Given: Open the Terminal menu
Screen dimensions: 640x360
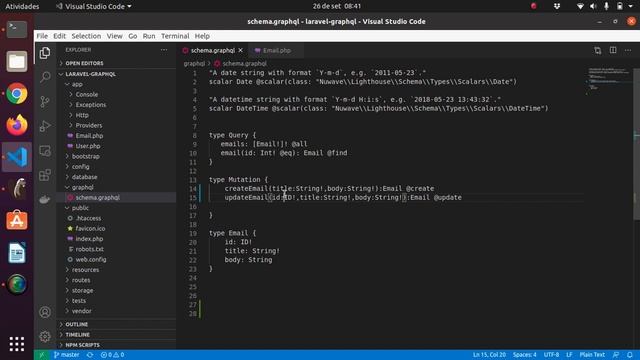Looking at the screenshot, I should pos(175,36).
